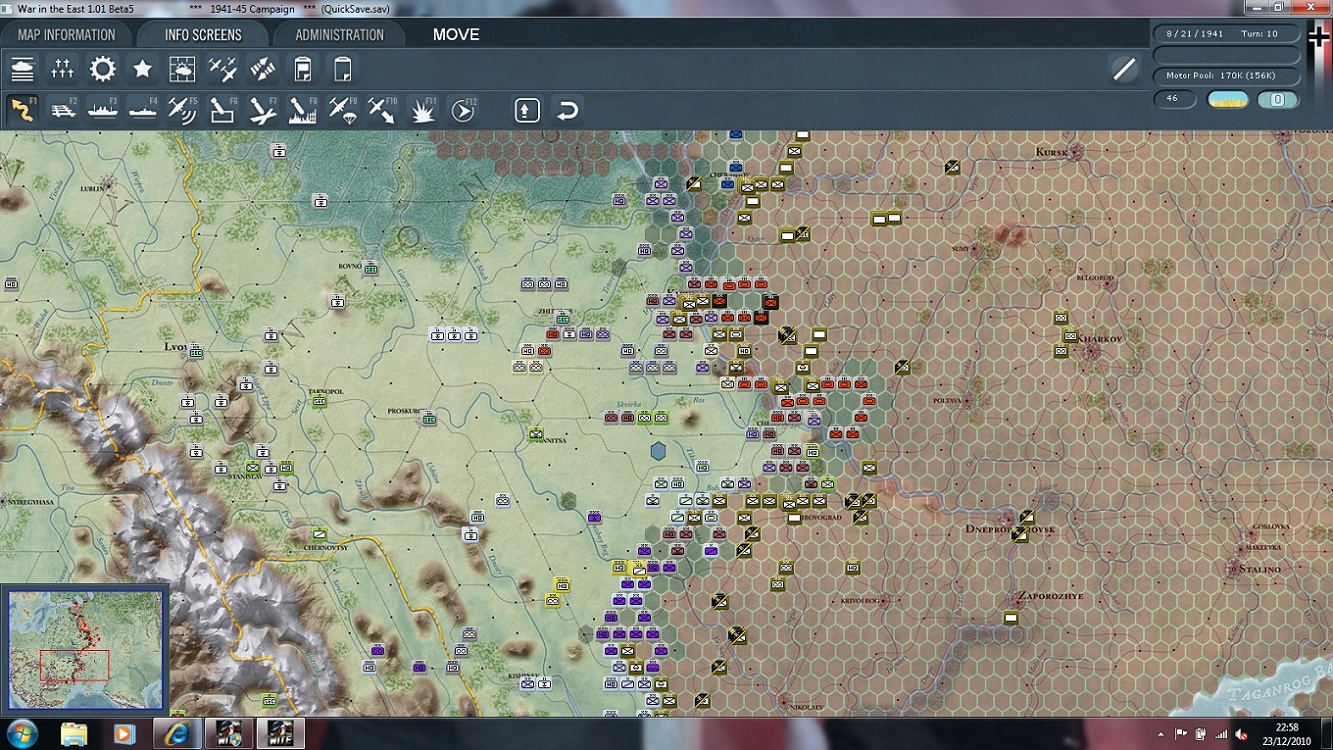Switch to the INFO SCREENS tab

point(203,35)
